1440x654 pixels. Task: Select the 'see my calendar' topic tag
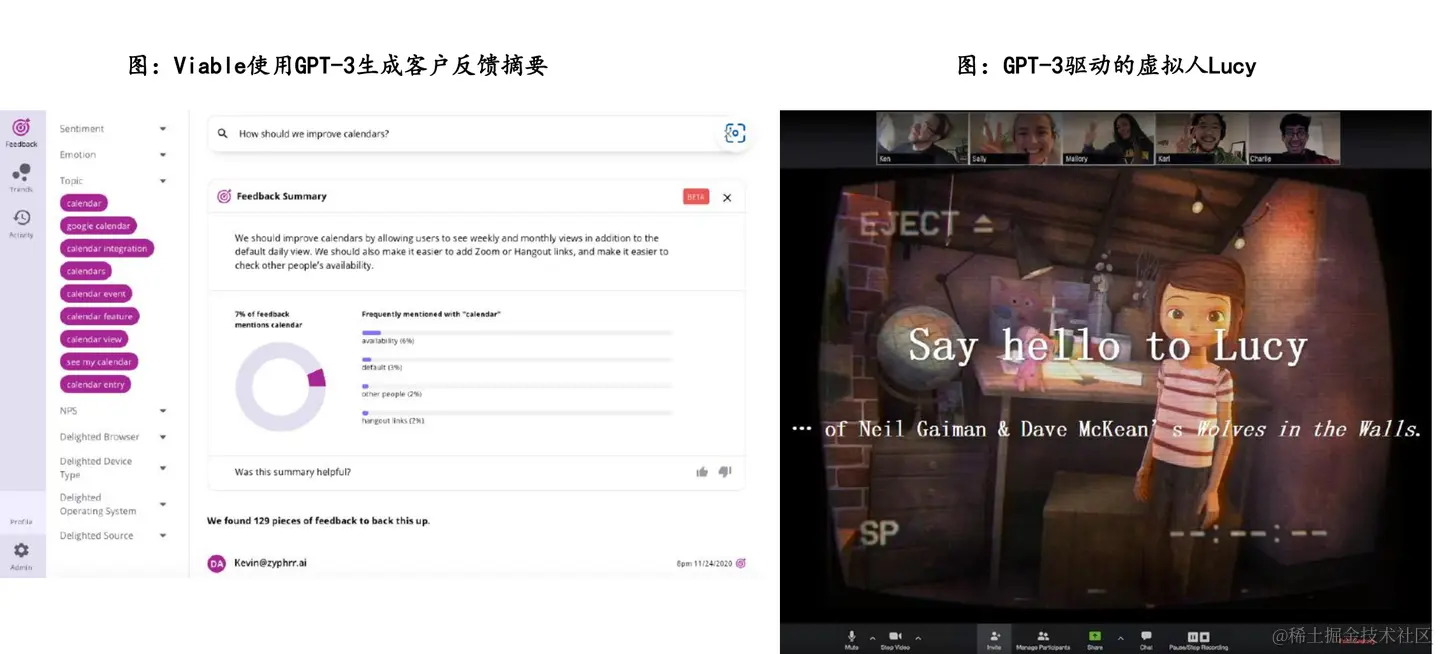(x=99, y=362)
